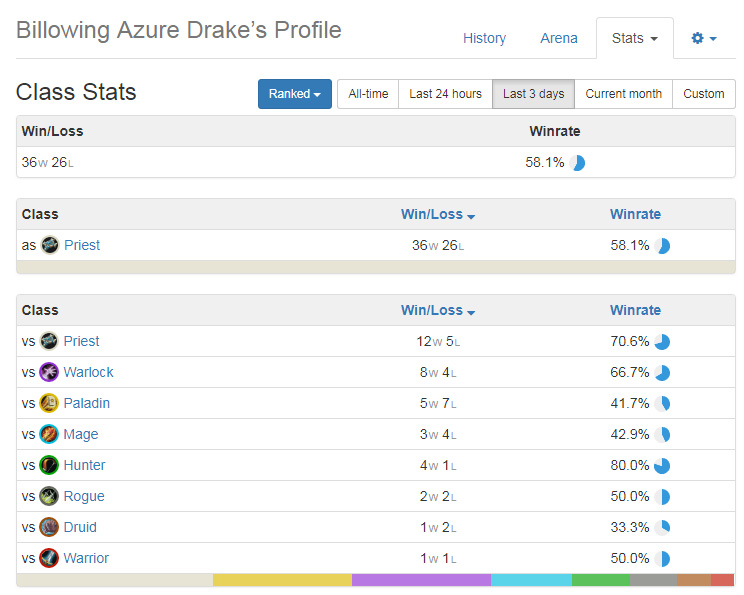Click the Rogue row 50.0% pie icon
This screenshot has height=595, width=744.
click(x=662, y=497)
